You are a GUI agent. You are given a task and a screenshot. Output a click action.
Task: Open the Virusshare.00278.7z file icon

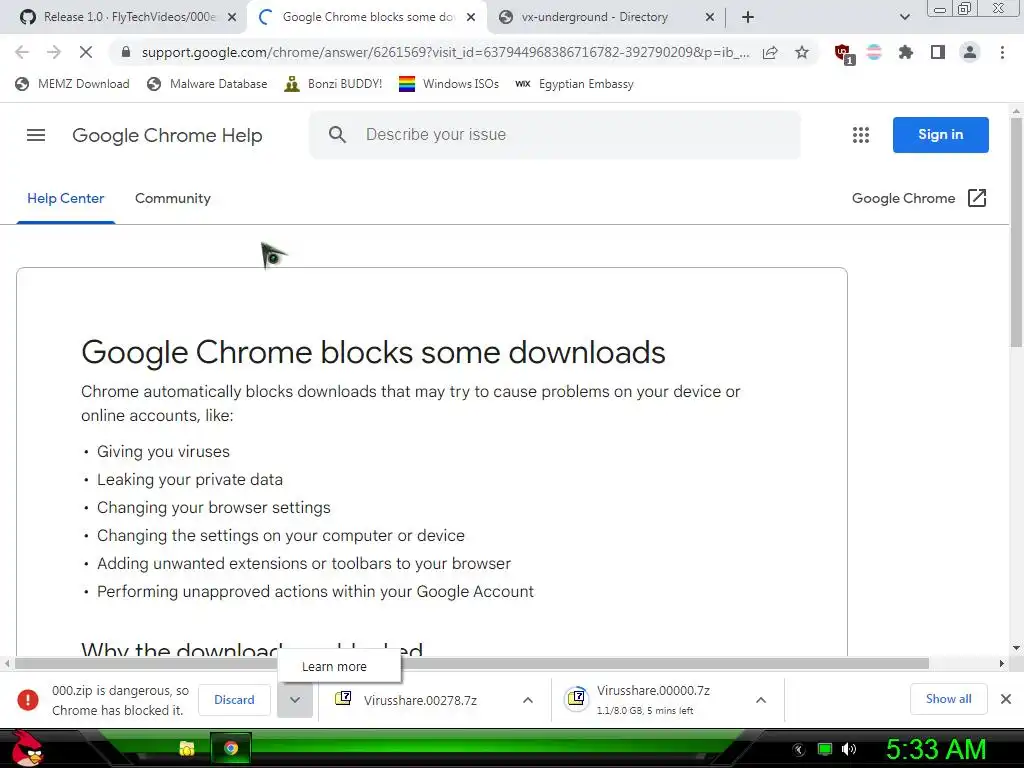[343, 699]
